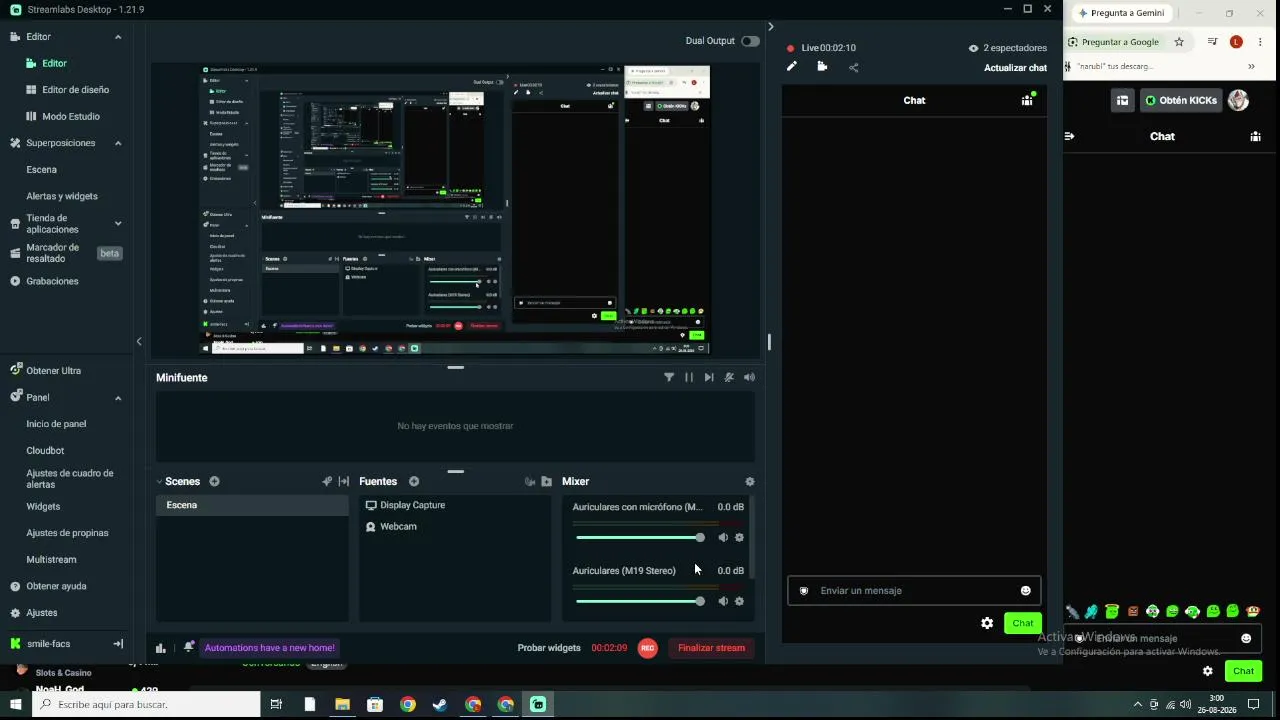The height and width of the screenshot is (720, 1280).
Task: Toggle the Dual Output switch
Action: [750, 41]
